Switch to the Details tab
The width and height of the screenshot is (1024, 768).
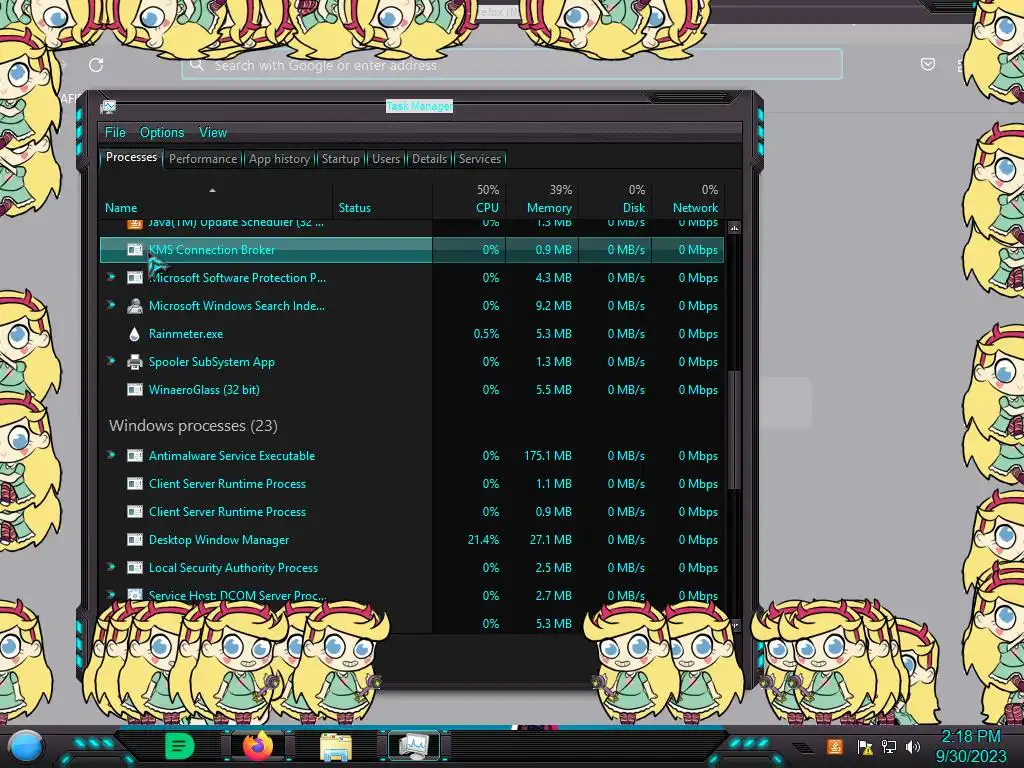[430, 159]
